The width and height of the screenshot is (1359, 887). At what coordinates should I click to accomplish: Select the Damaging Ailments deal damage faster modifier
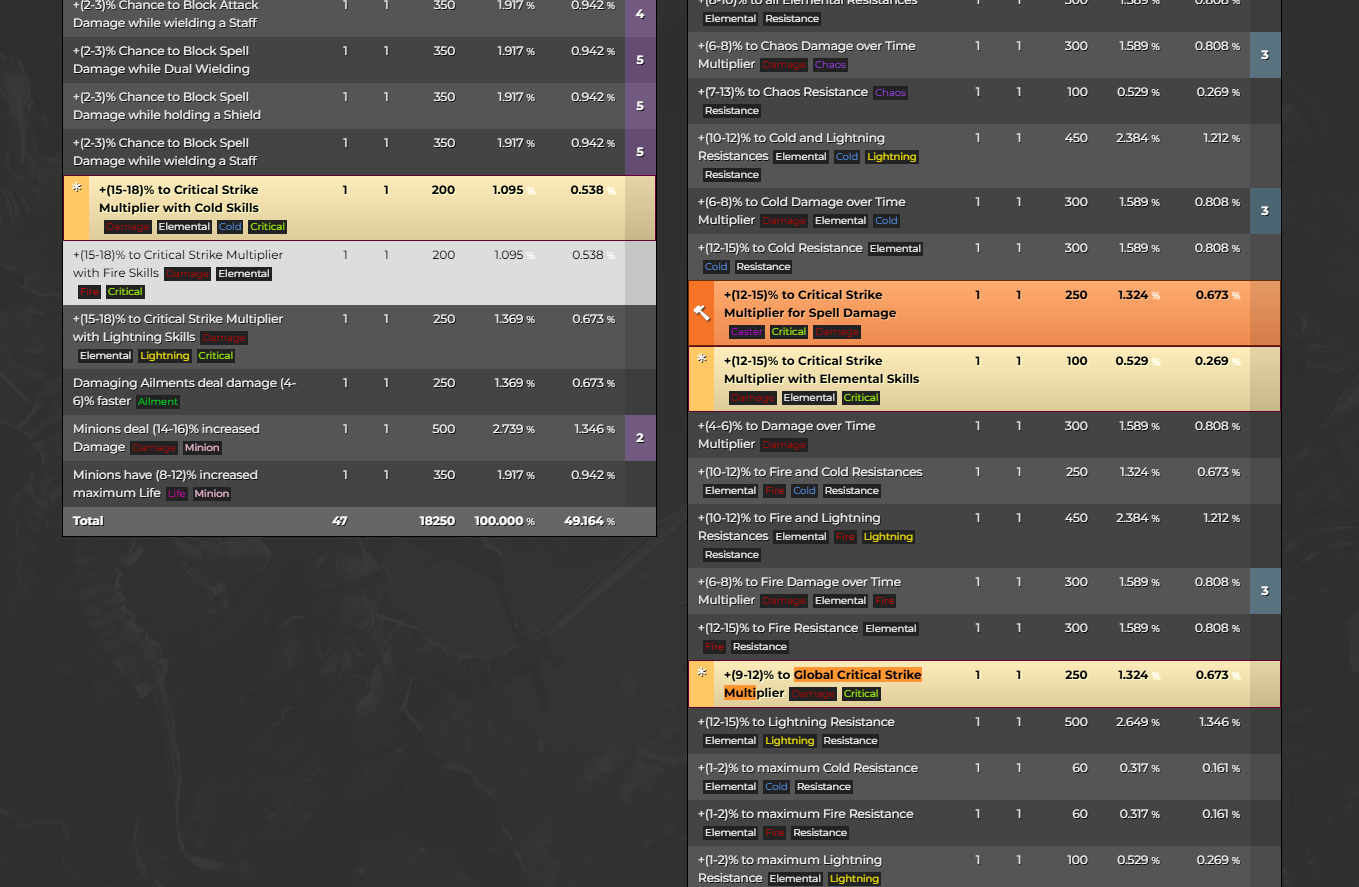click(359, 392)
